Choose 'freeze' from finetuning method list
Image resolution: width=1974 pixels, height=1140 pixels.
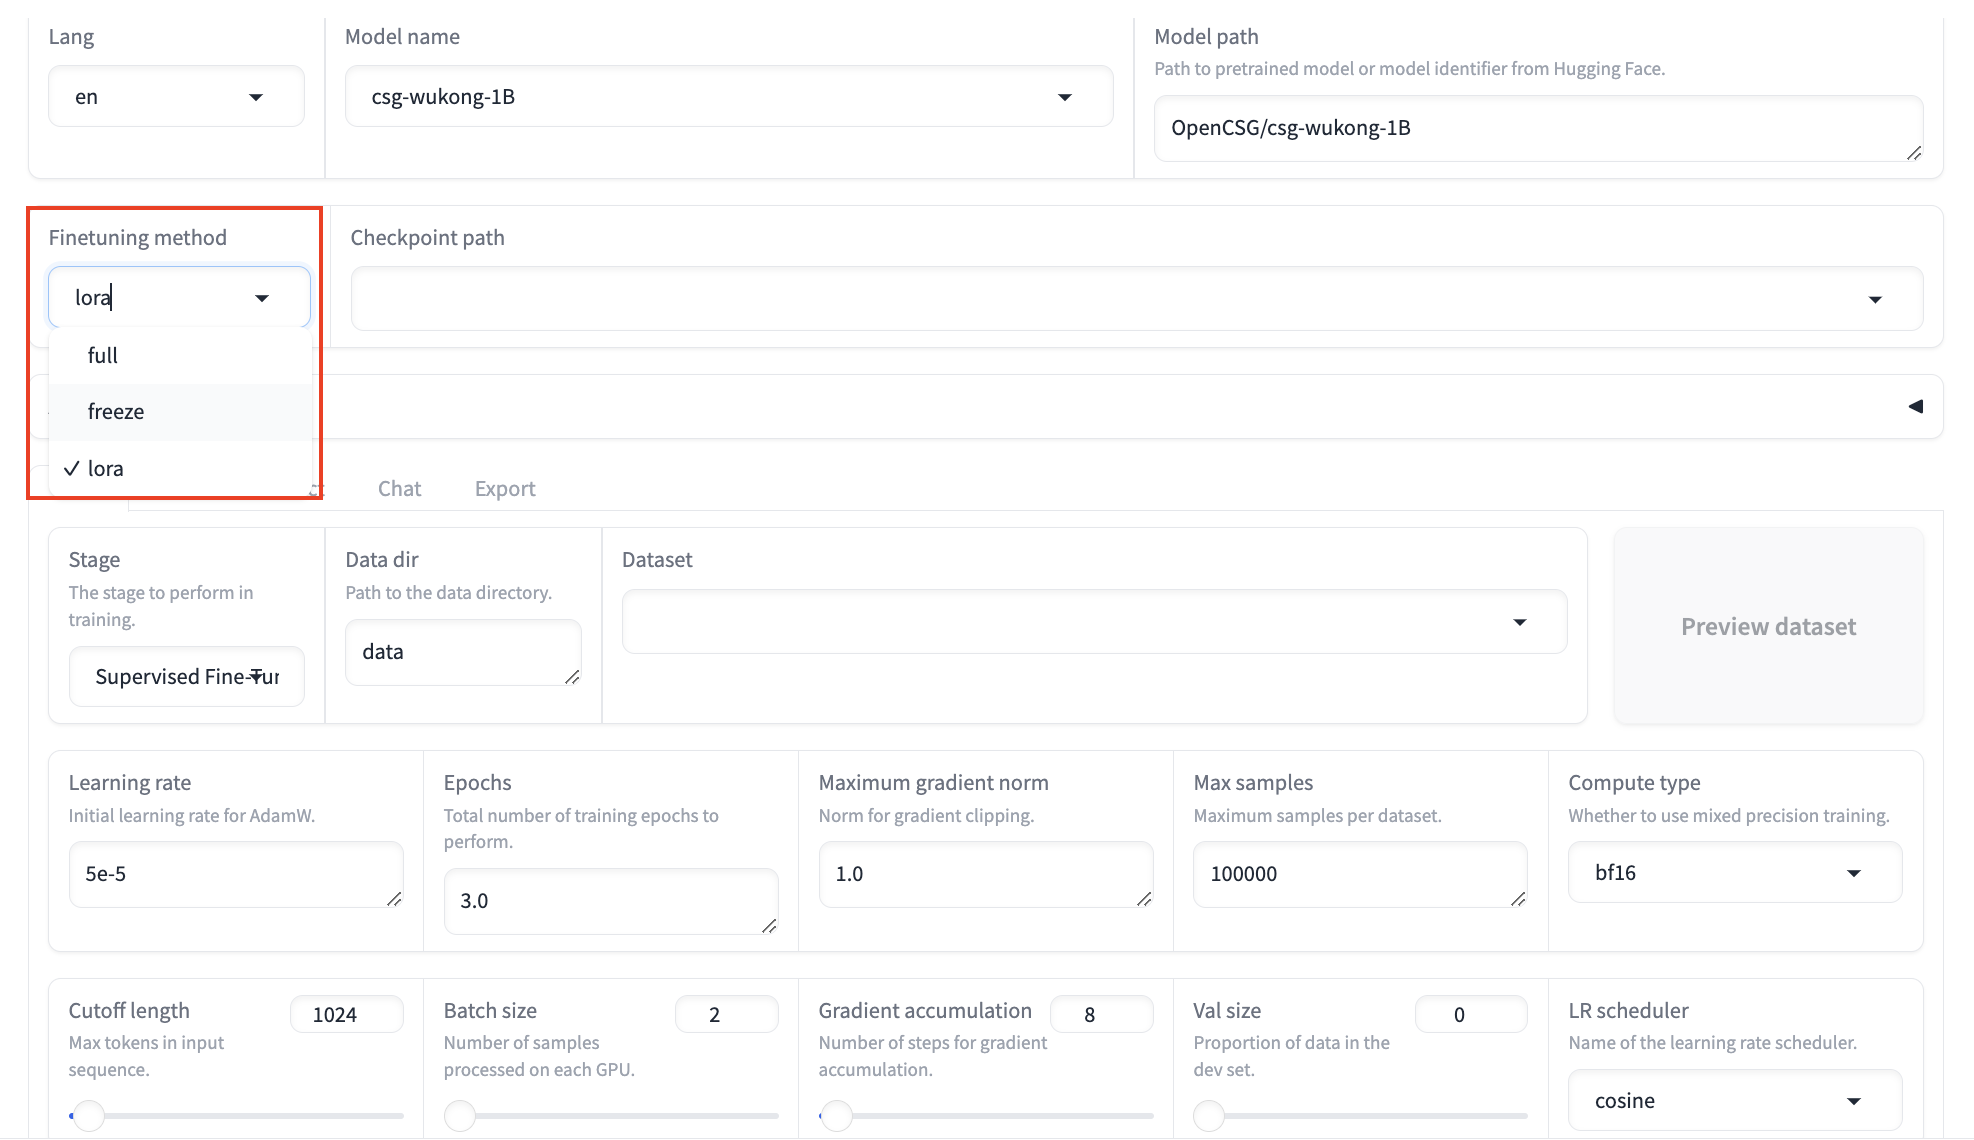point(116,412)
